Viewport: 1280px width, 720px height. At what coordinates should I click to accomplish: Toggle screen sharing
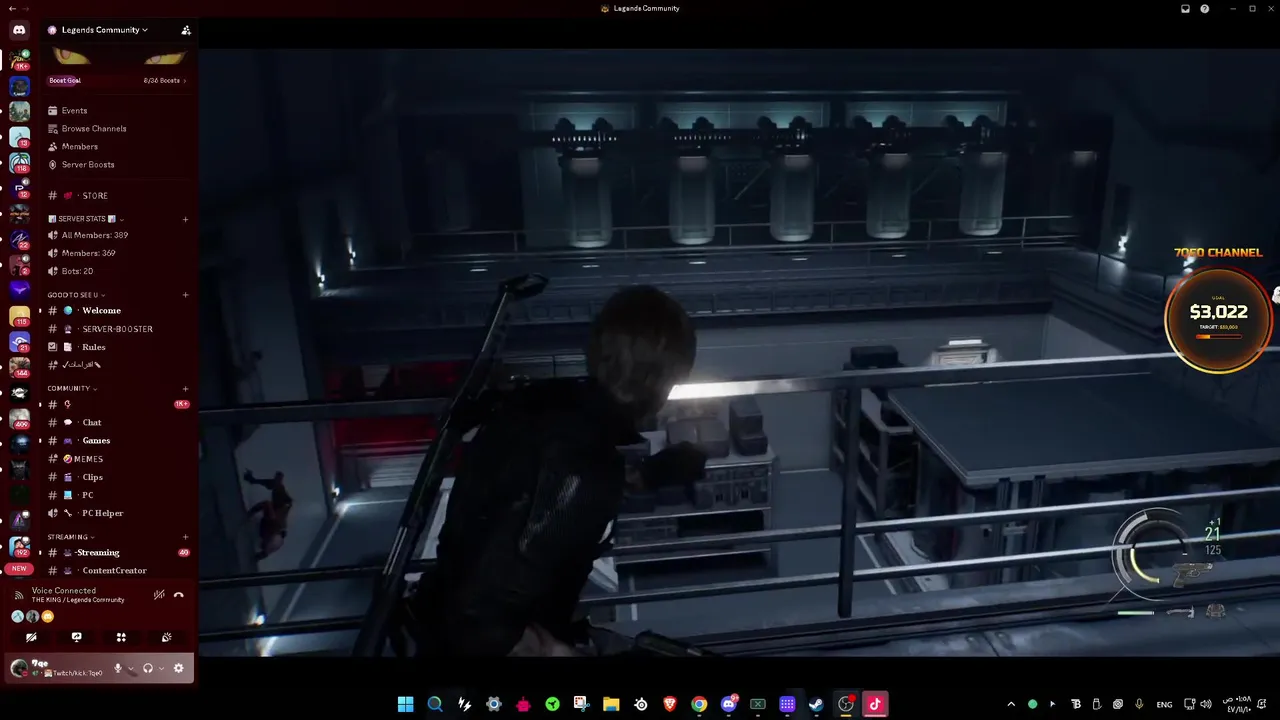pos(76,637)
